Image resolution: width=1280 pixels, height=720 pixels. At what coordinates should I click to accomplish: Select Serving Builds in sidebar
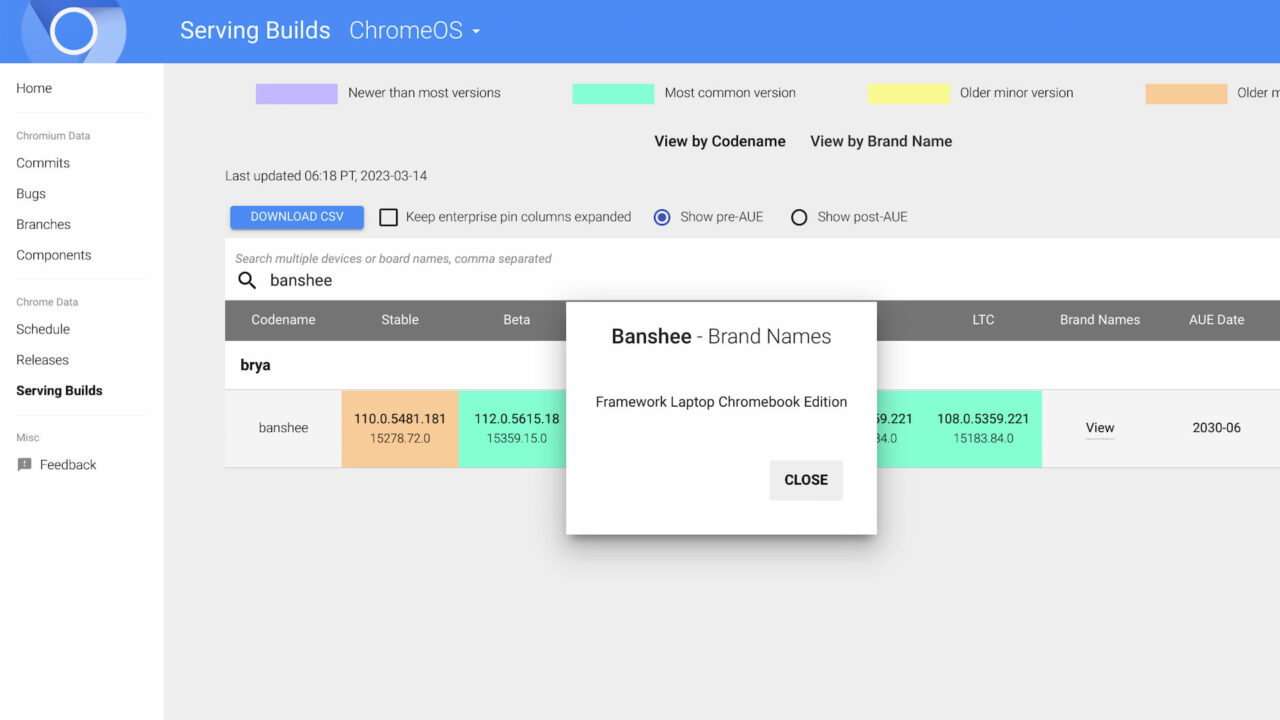pyautogui.click(x=59, y=391)
